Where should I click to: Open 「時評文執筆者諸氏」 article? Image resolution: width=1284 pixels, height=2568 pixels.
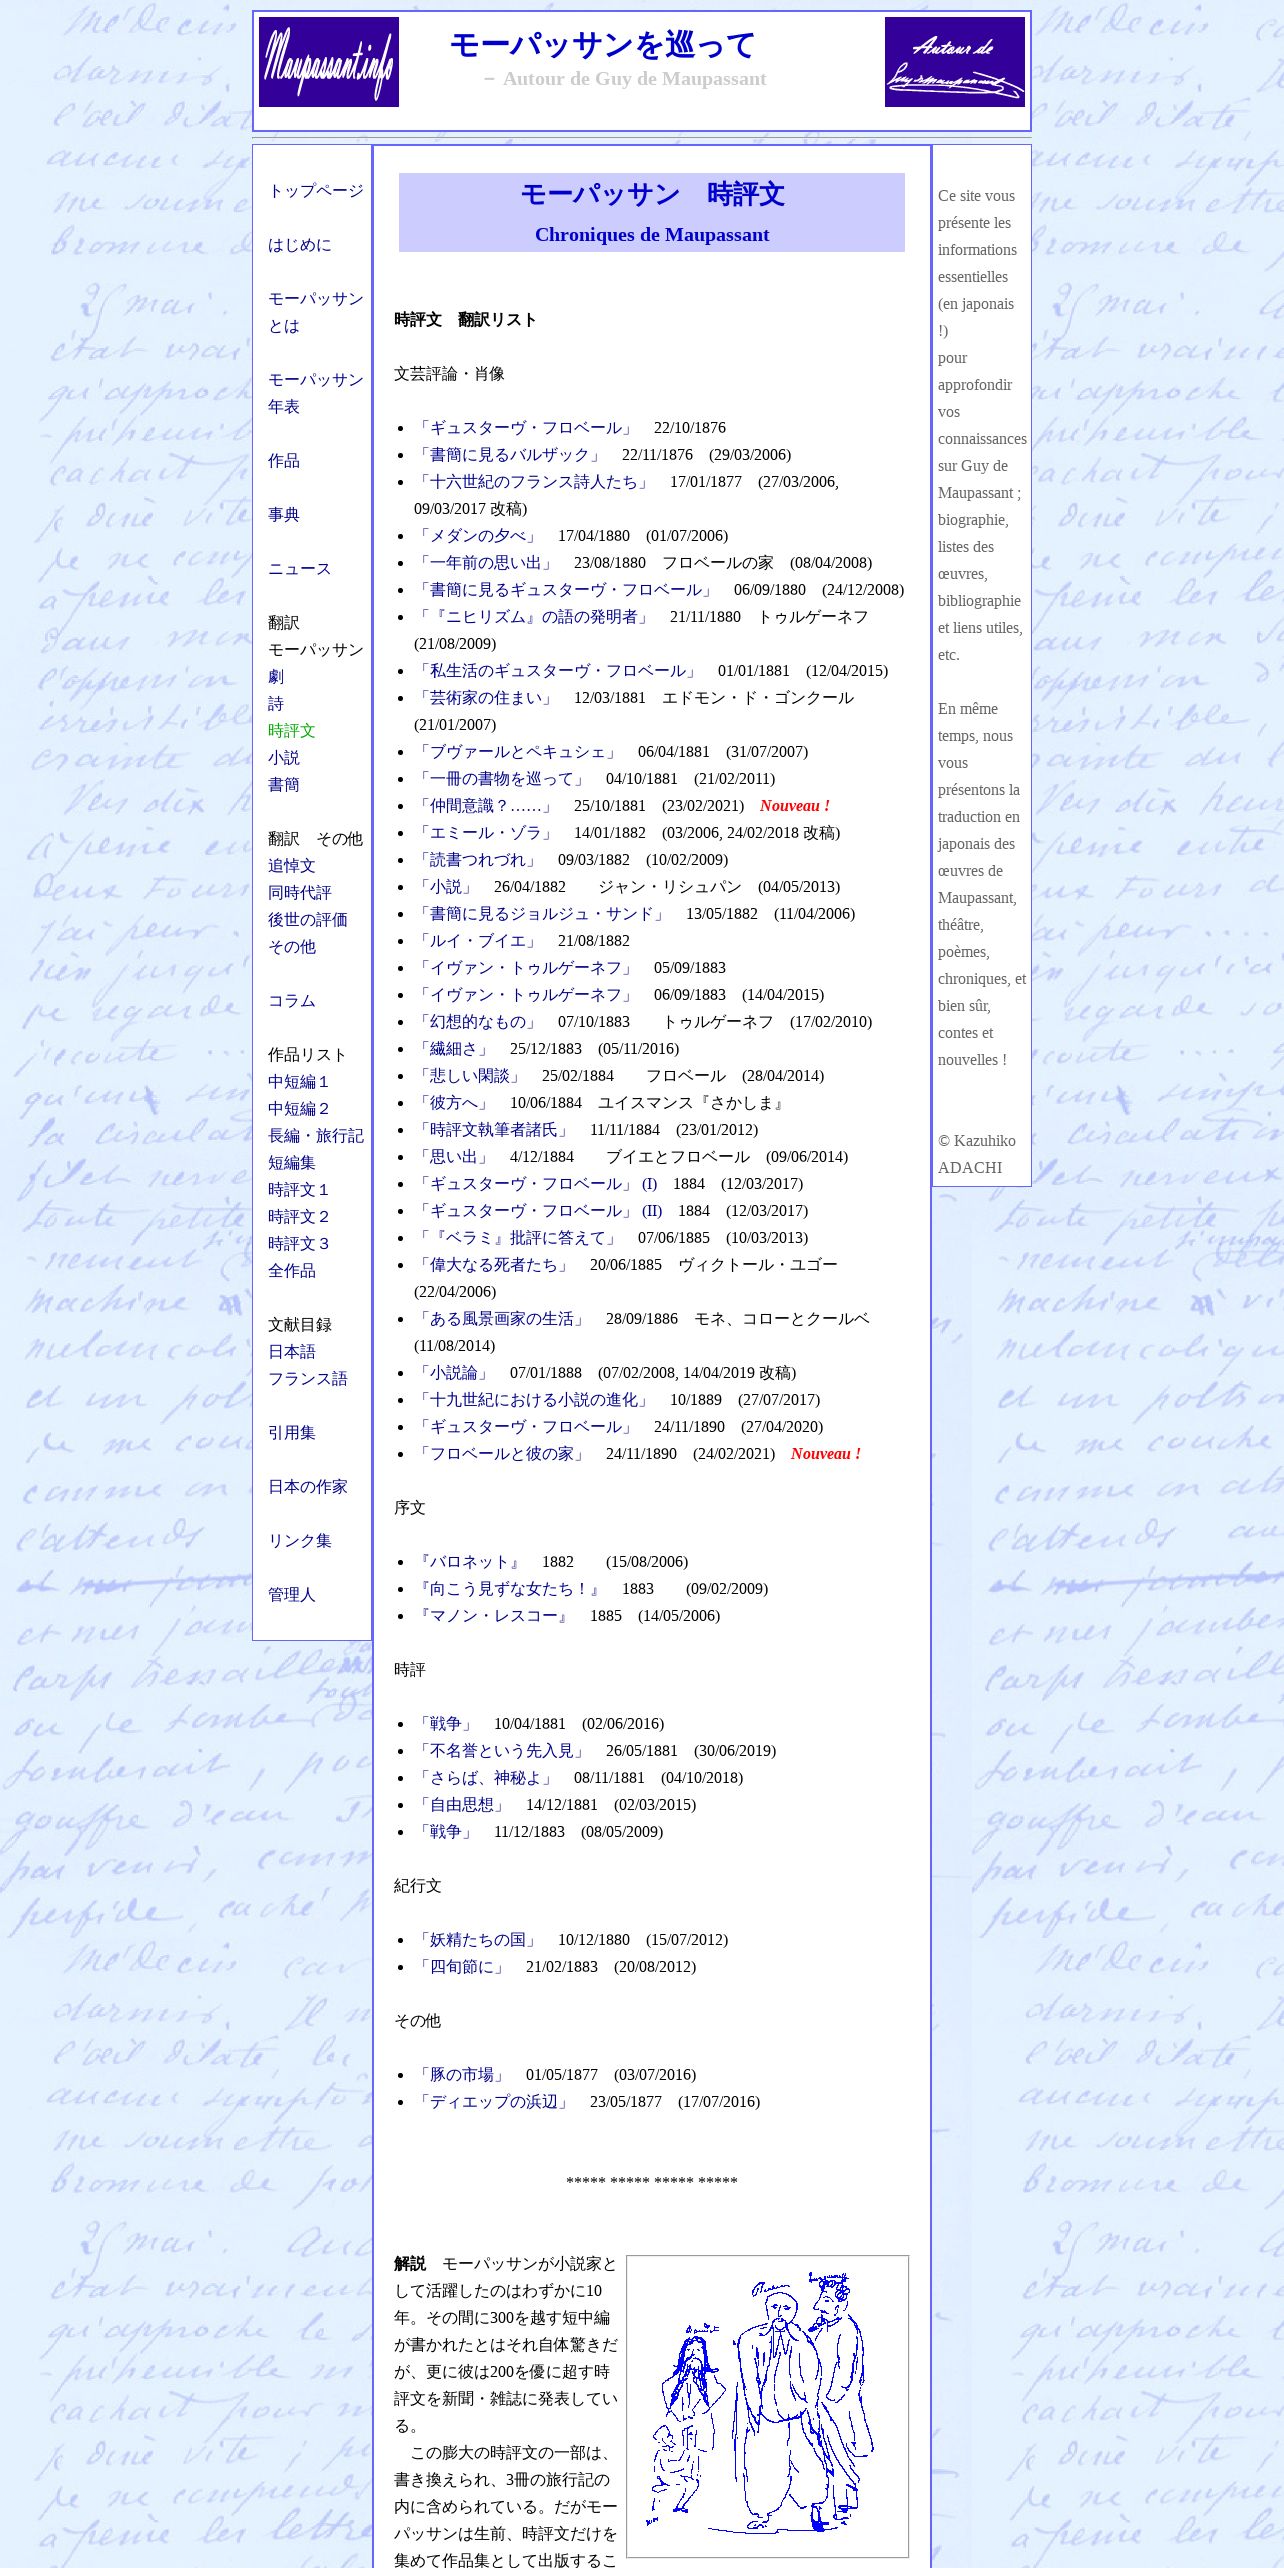(x=494, y=1130)
